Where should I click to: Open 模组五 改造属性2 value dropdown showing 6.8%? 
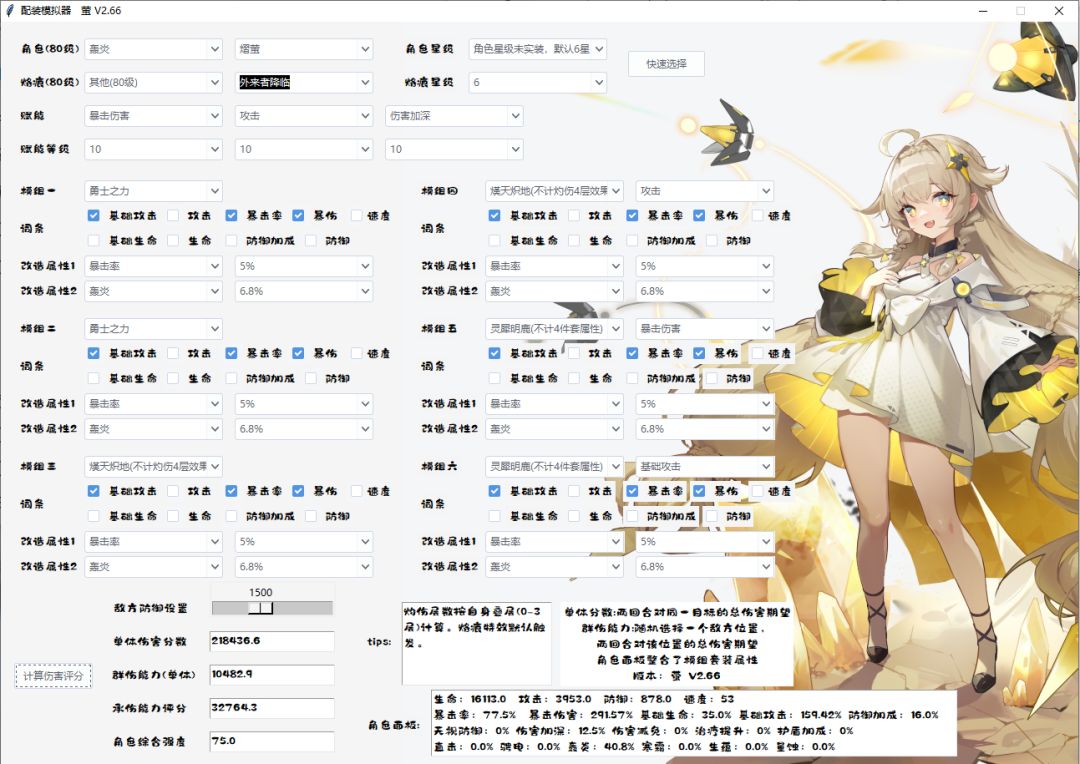pos(705,429)
